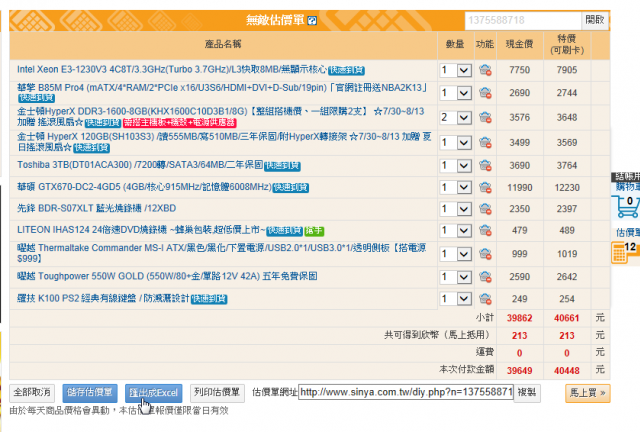Image resolution: width=640 pixels, height=432 pixels.
Task: Open quantity dropdown for Toughpower 550W GOLD
Action: (x=456, y=277)
